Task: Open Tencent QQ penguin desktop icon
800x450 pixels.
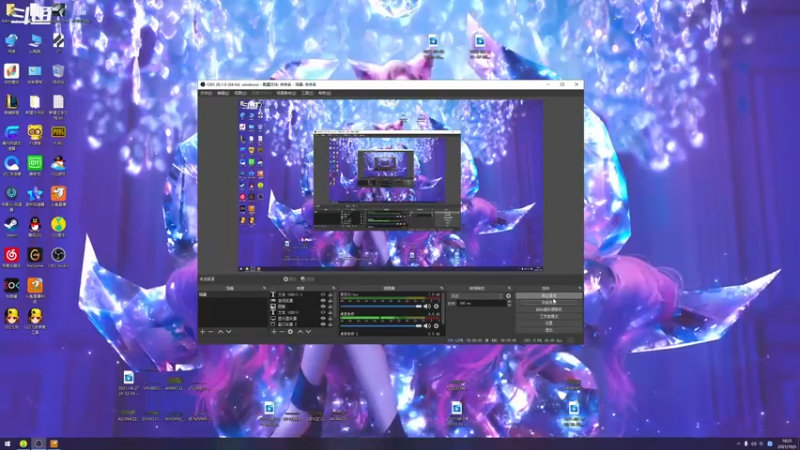Action: (x=35, y=227)
